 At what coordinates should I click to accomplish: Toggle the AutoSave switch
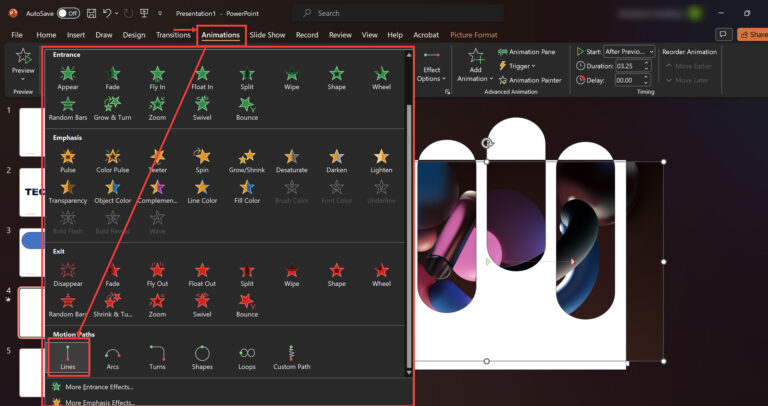coord(68,14)
